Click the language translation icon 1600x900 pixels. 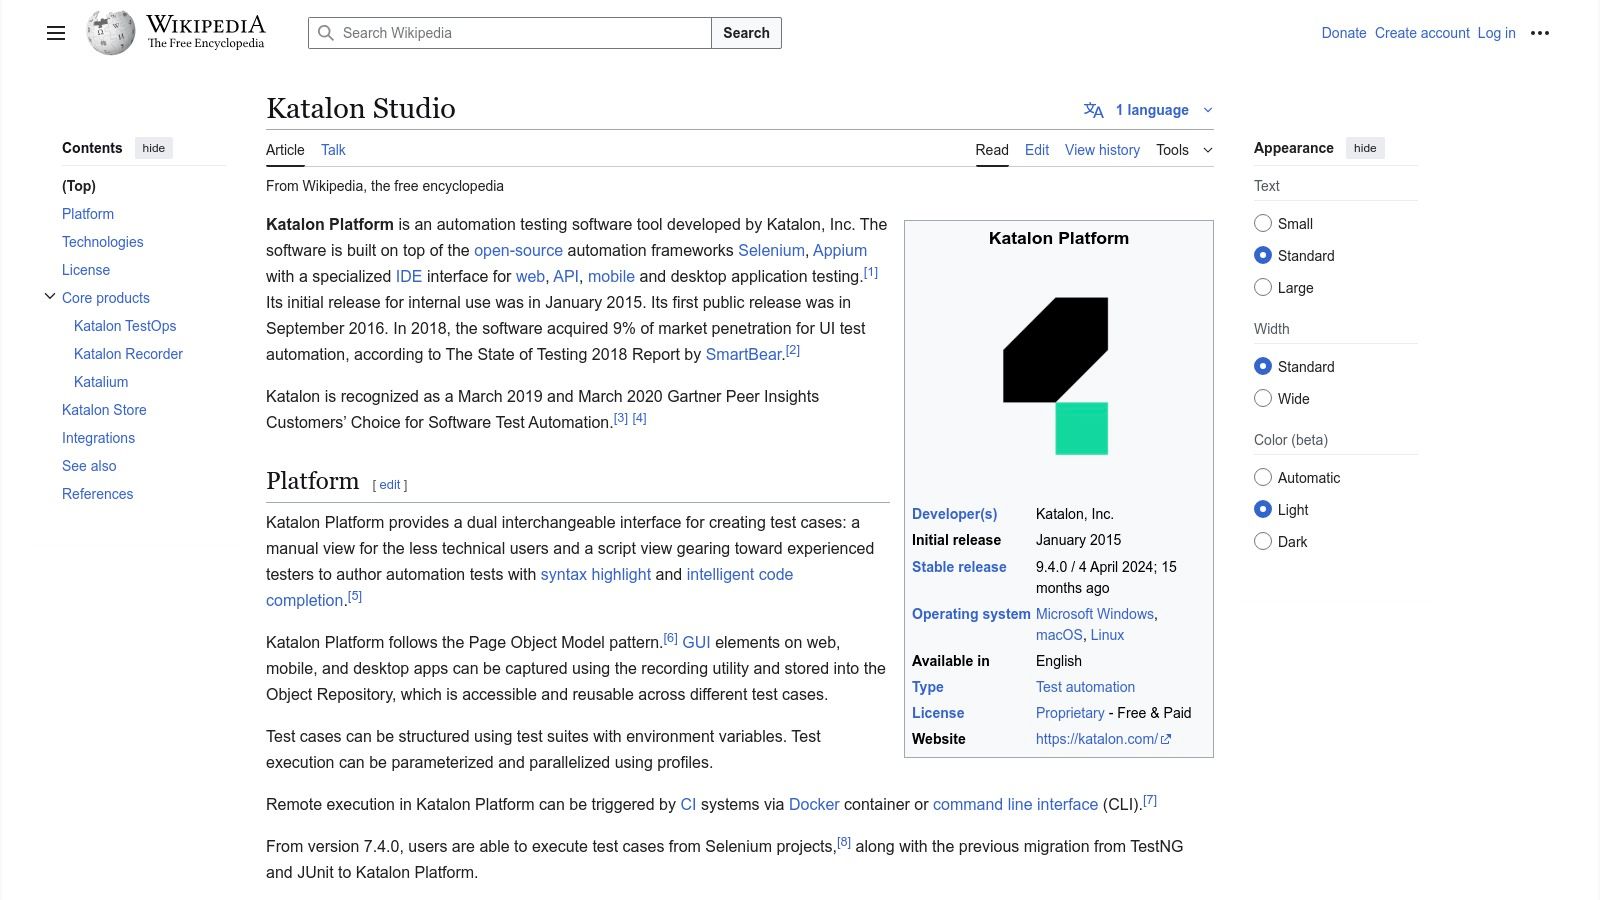click(1094, 110)
